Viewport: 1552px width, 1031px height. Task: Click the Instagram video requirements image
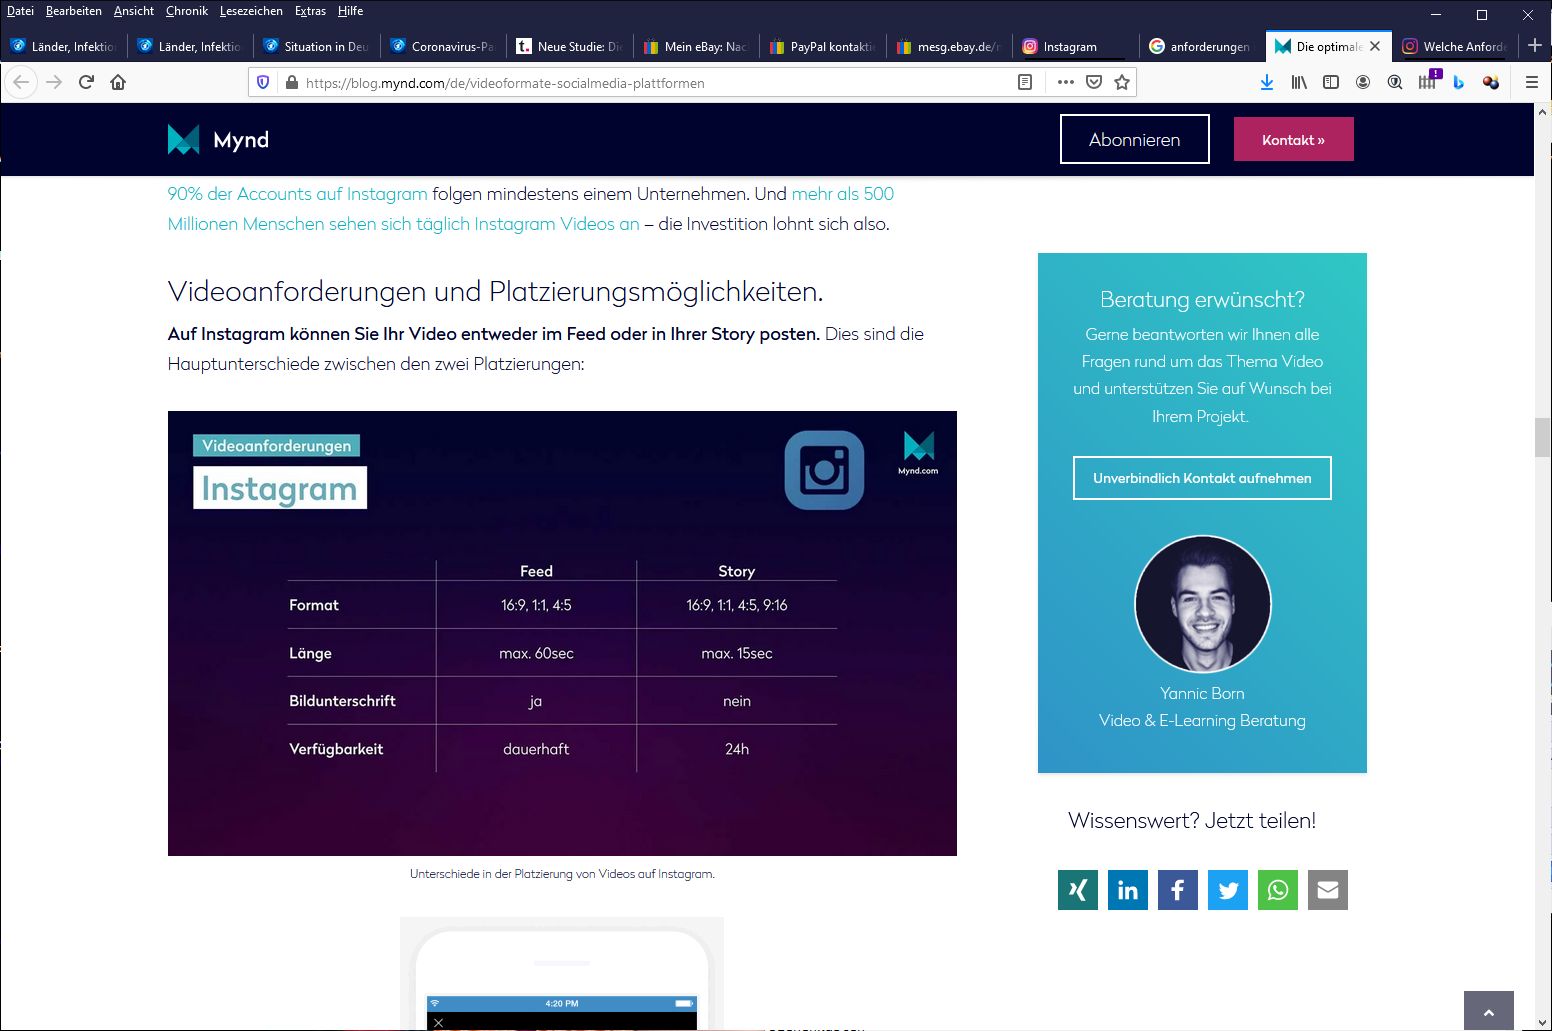point(562,633)
